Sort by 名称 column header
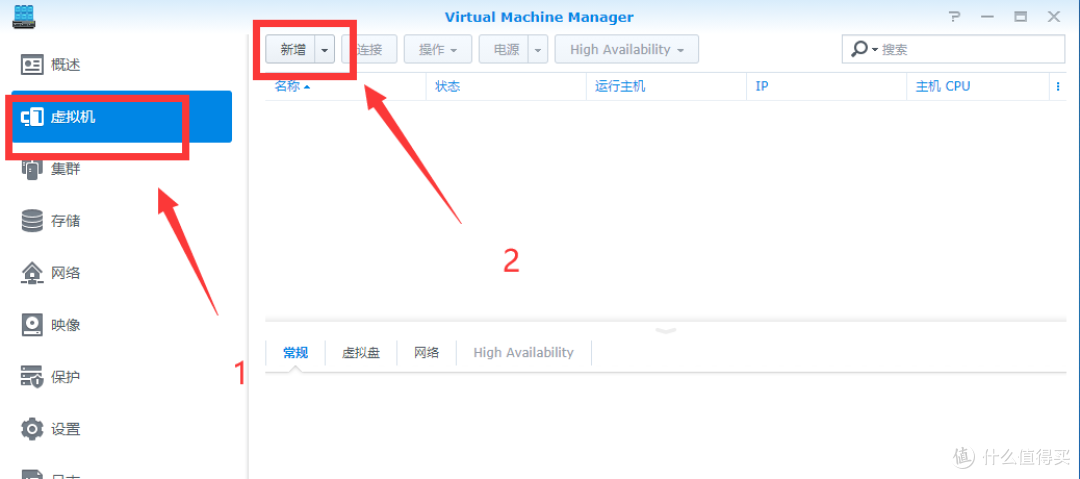Screen dimensions: 1080x479 coord(345,87)
